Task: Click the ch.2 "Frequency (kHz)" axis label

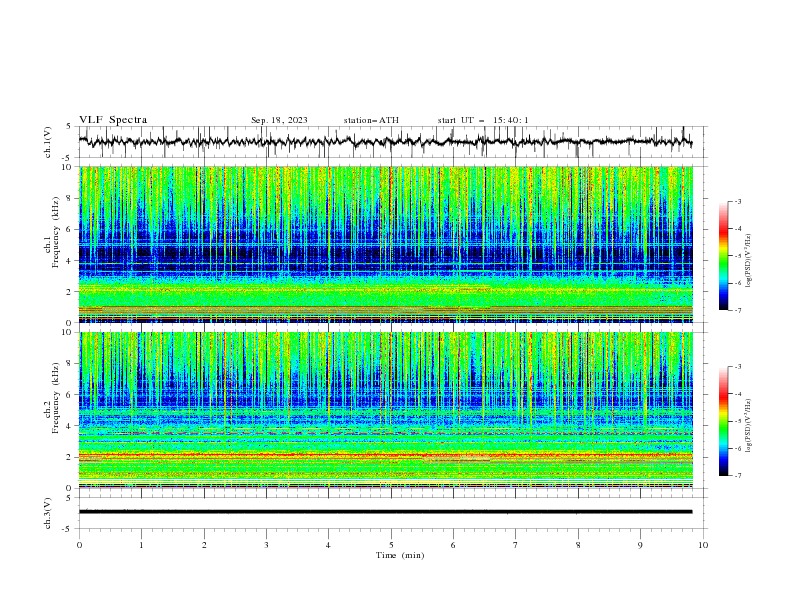Action: click(x=56, y=397)
